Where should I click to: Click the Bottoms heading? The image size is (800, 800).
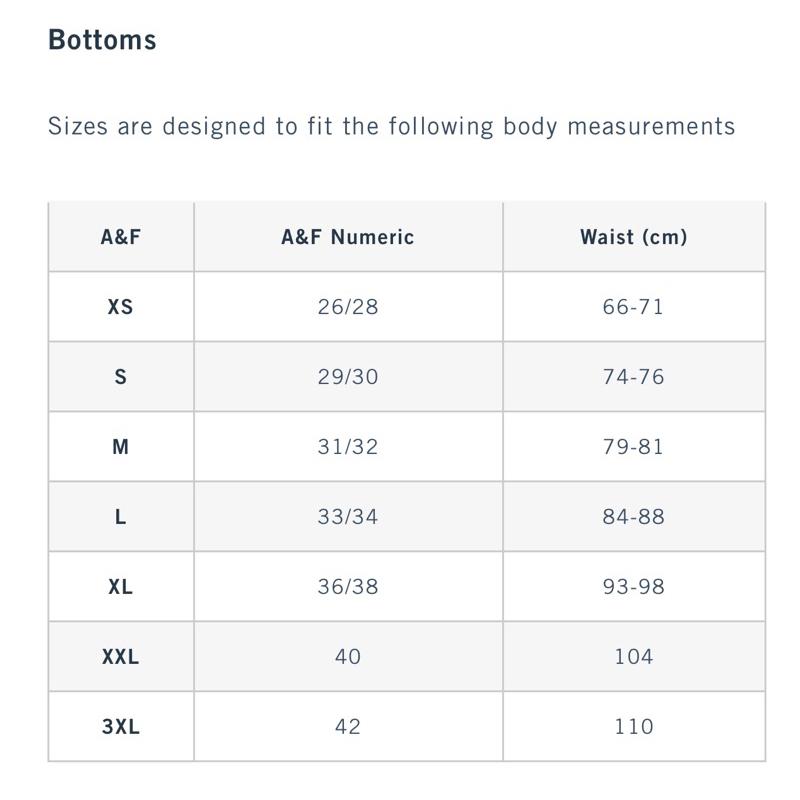(103, 40)
